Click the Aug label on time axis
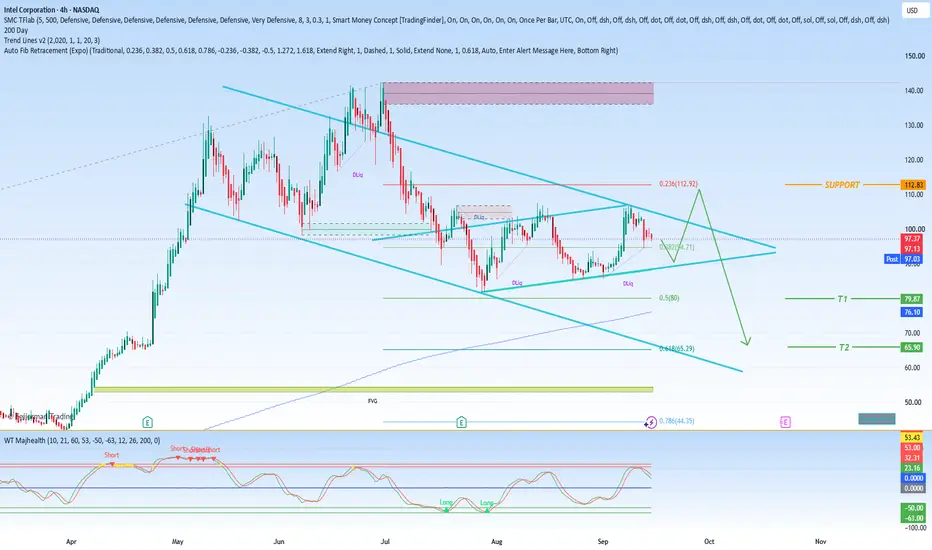The image size is (932, 550). tap(497, 541)
